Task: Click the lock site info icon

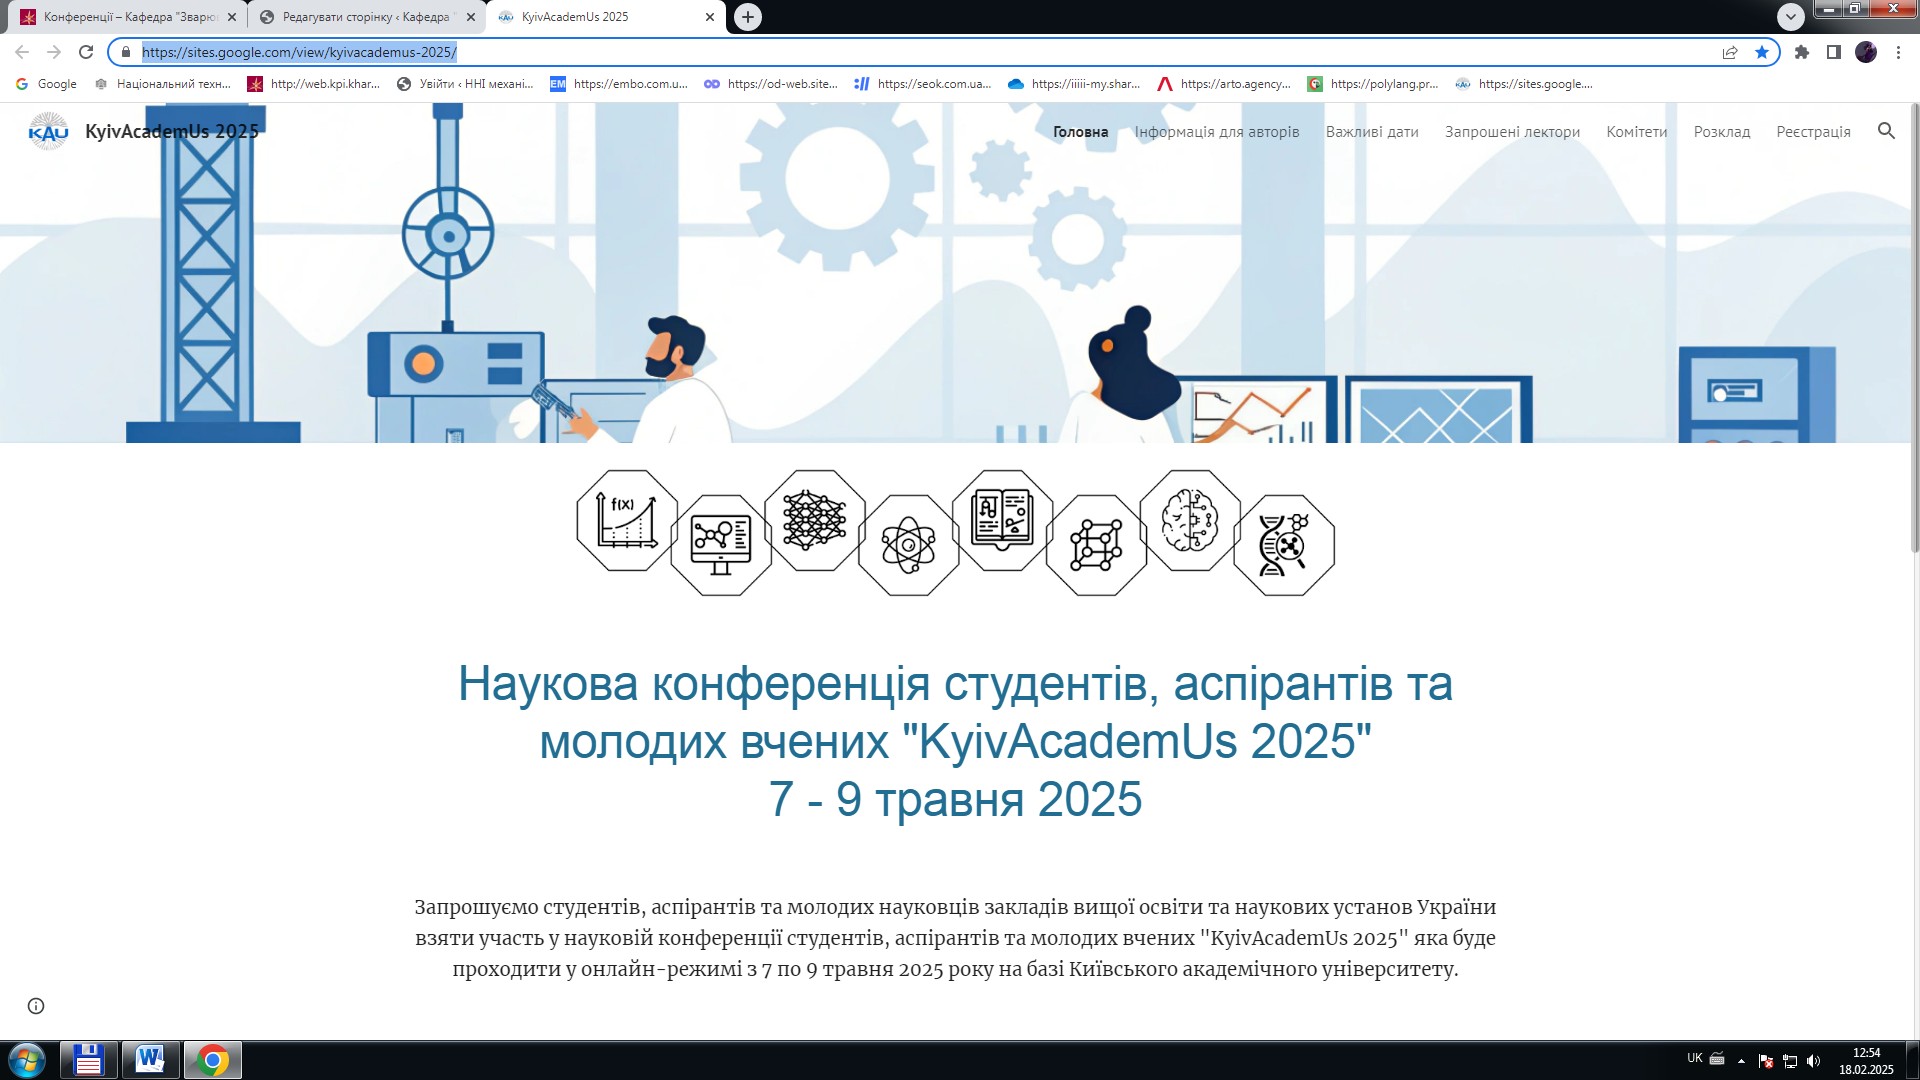Action: [x=125, y=52]
